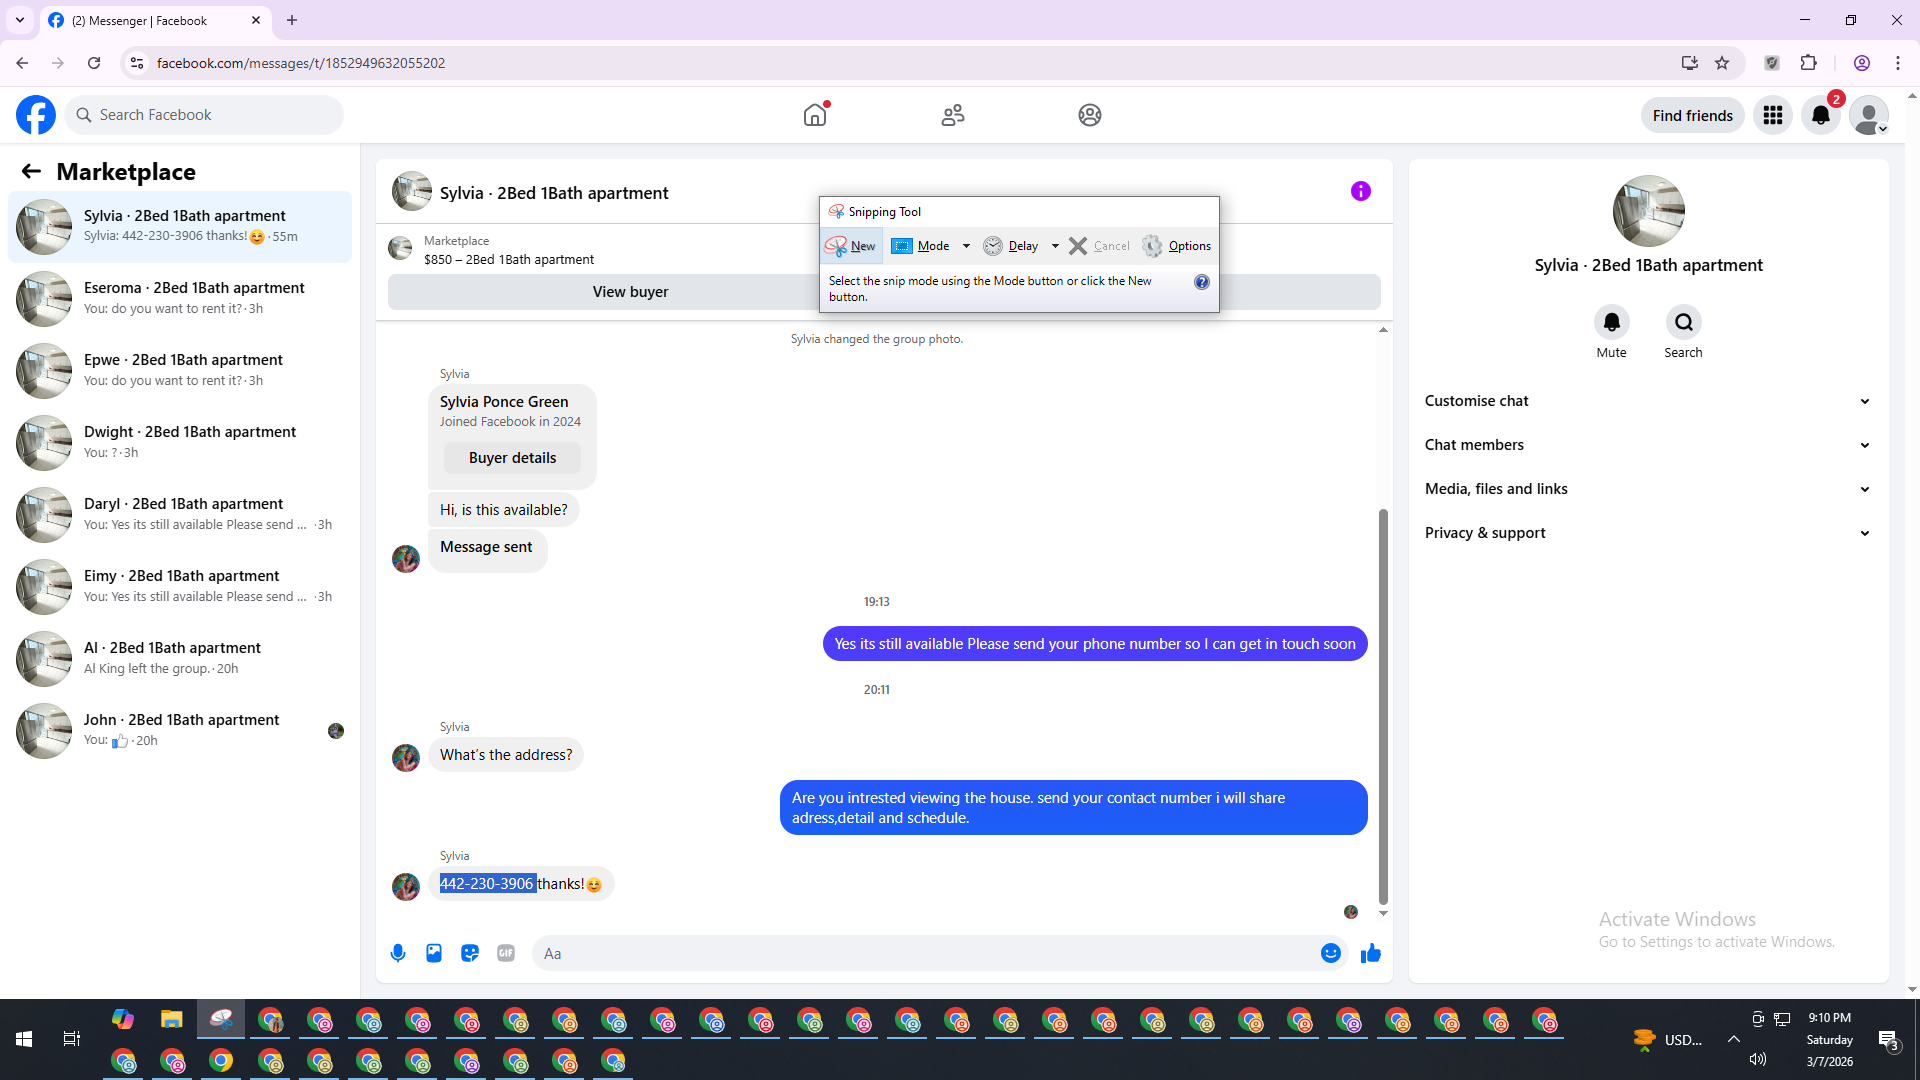
Task: Click the View buyer button
Action: pos(630,292)
